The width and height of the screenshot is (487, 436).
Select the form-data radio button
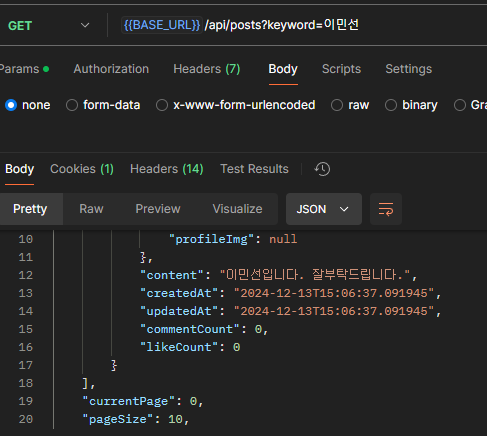(72, 105)
